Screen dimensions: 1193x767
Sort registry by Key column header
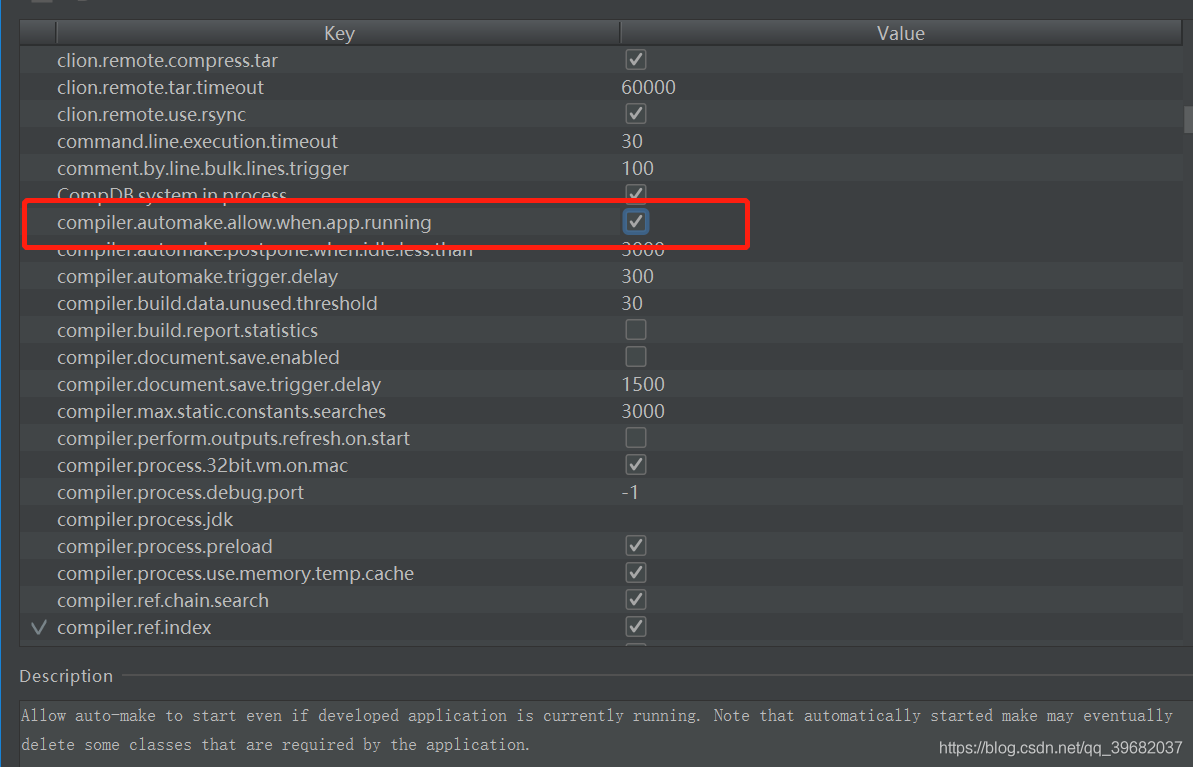point(339,34)
